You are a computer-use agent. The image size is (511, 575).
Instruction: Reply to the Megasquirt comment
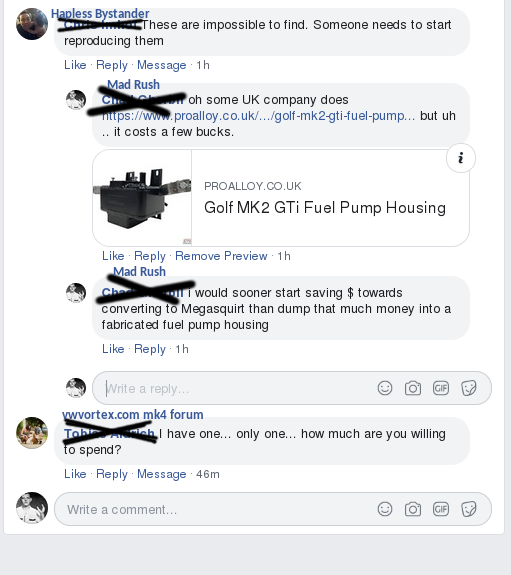[x=150, y=349]
